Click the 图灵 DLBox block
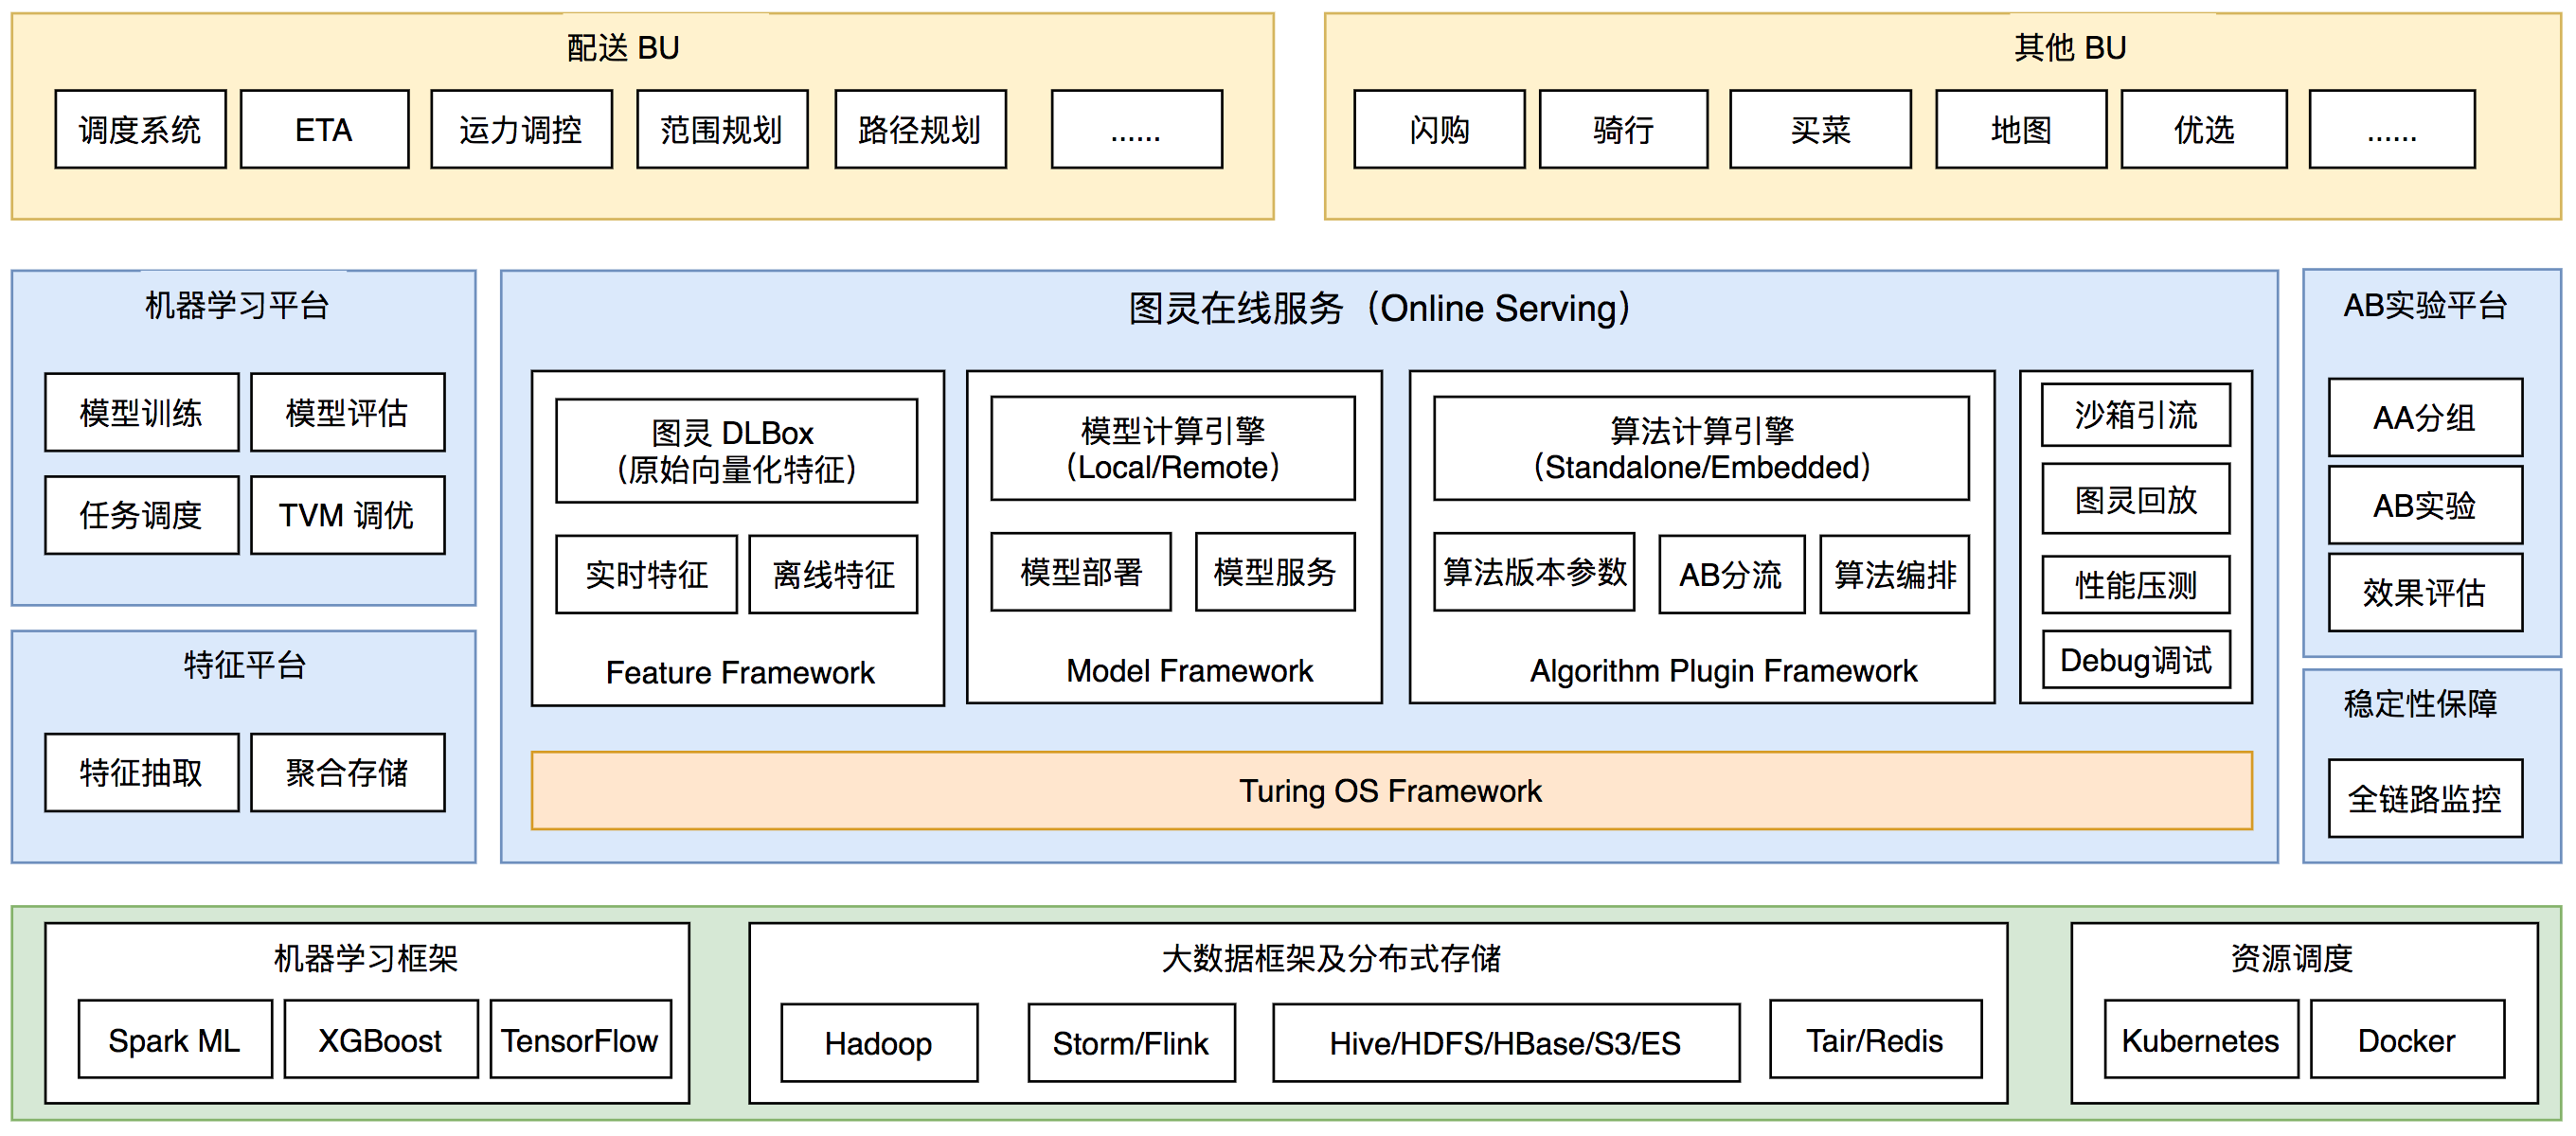Image resolution: width=2576 pixels, height=1136 pixels. tap(736, 451)
